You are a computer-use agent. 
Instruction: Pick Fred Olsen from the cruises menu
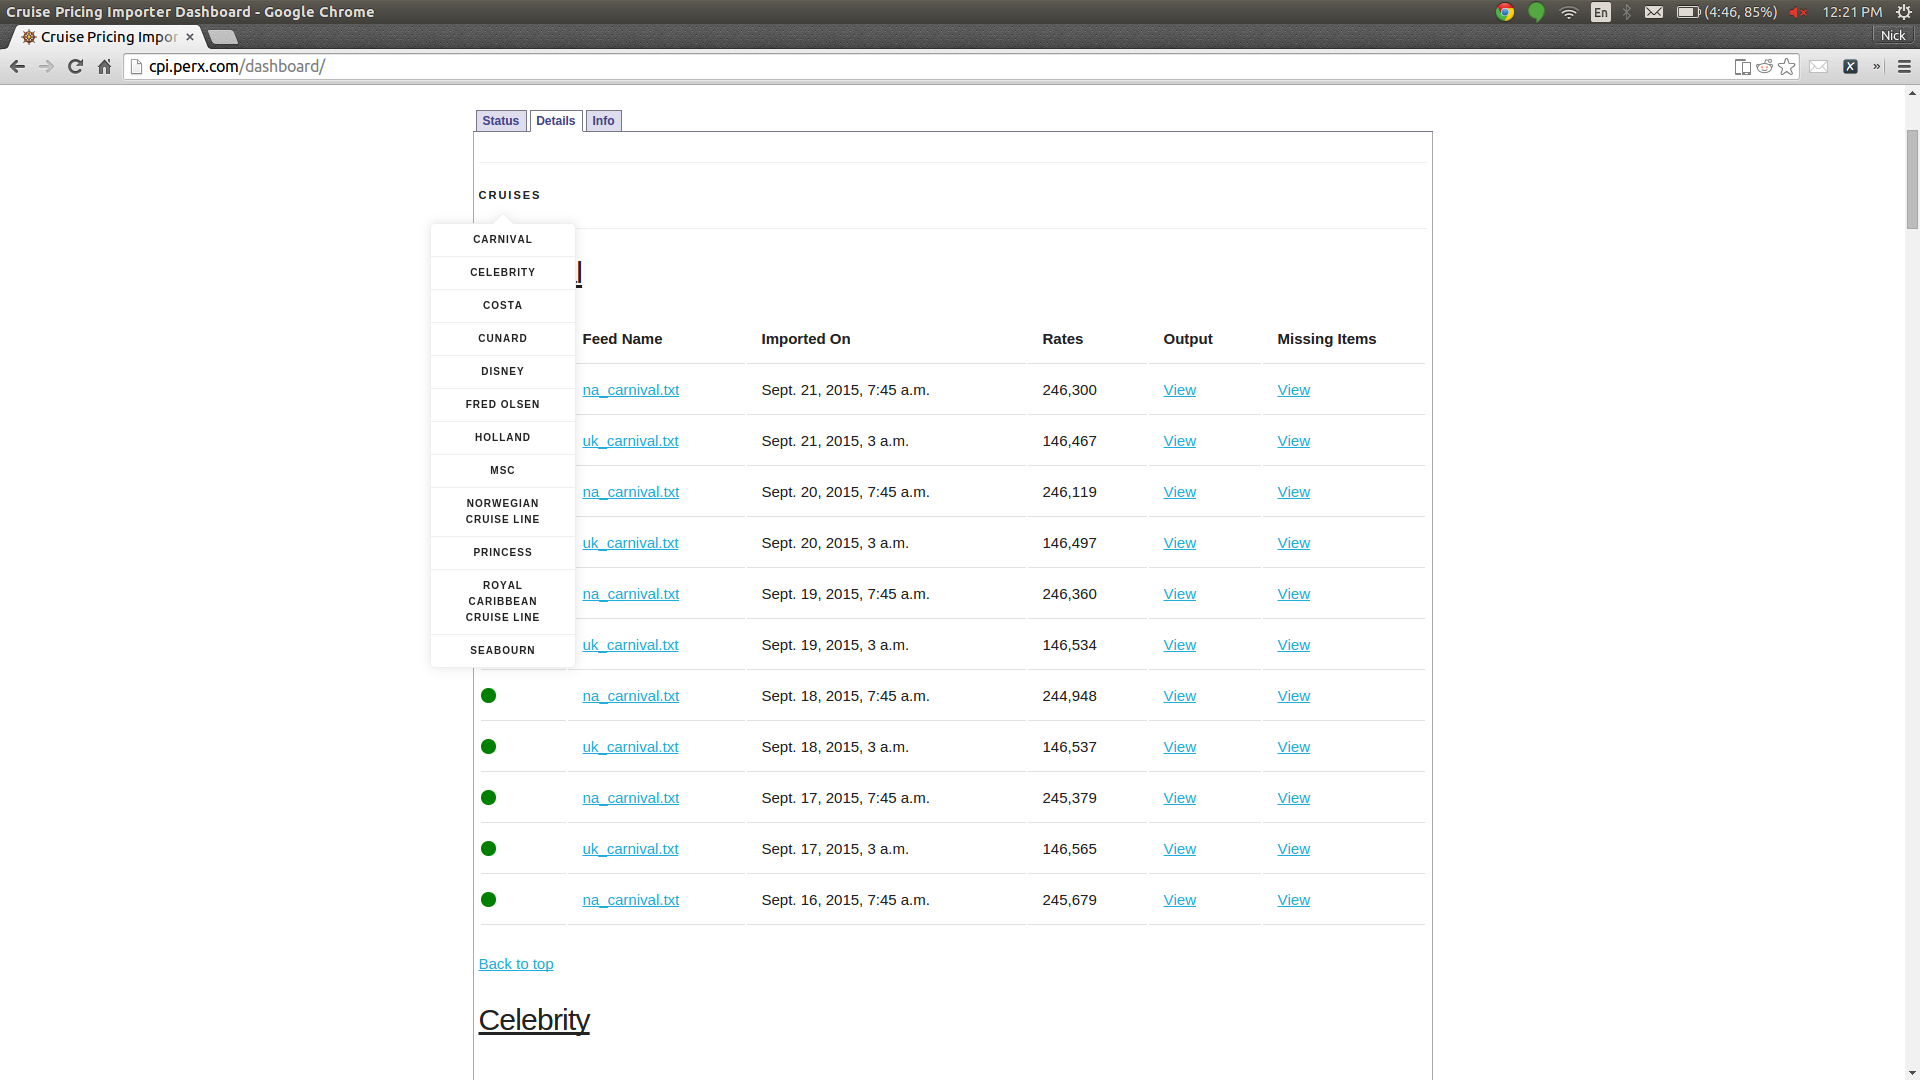(x=503, y=405)
